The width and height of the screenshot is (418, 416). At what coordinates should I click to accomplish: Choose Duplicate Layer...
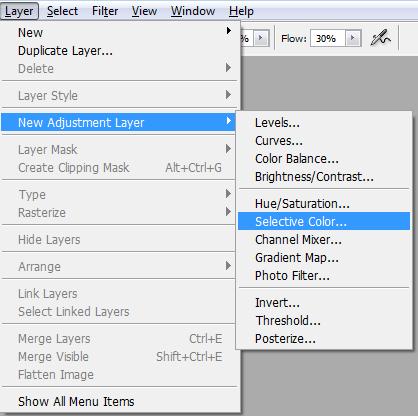pos(120,50)
